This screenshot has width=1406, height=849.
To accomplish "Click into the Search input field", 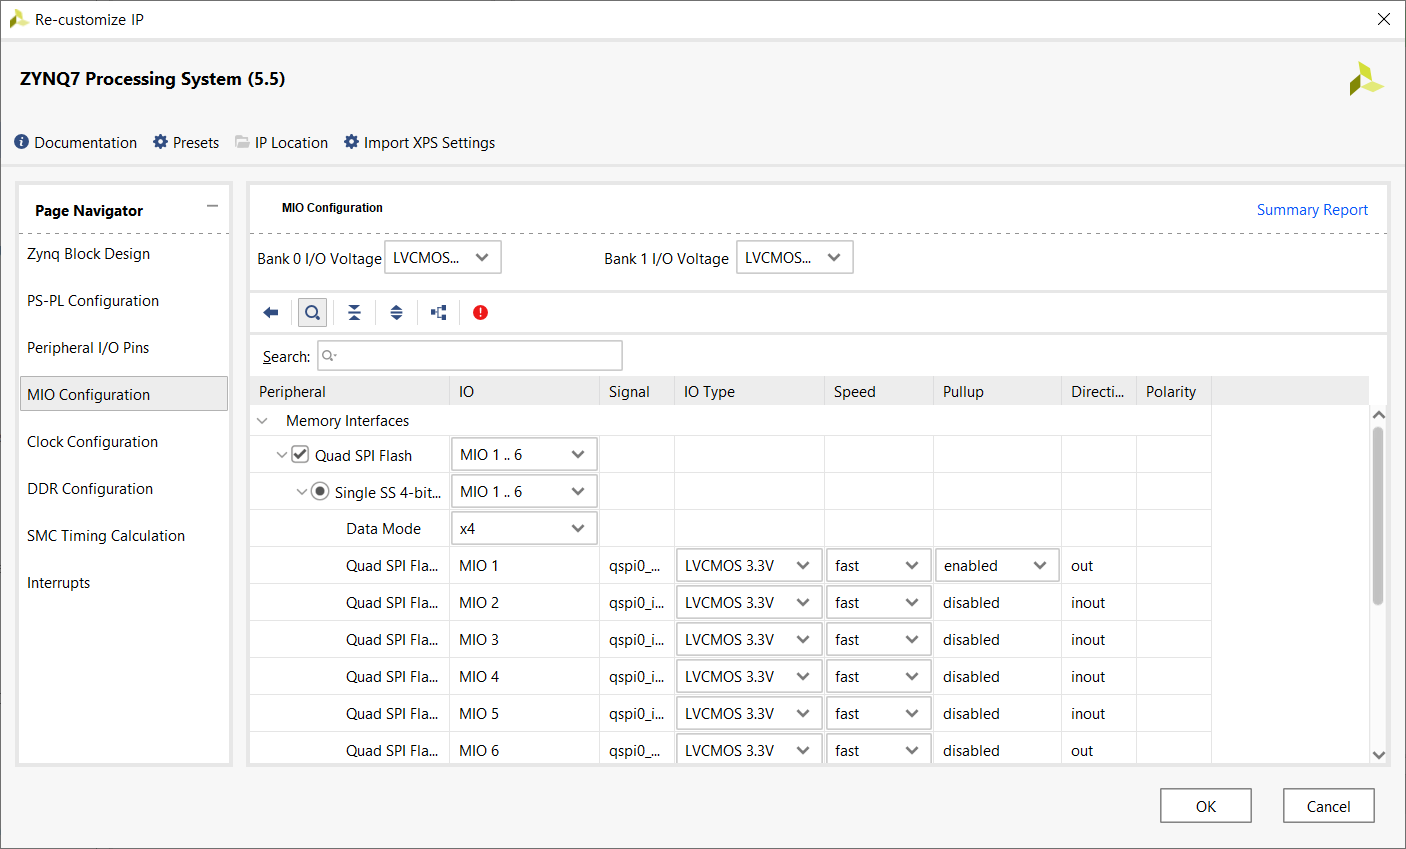I will tap(470, 356).
